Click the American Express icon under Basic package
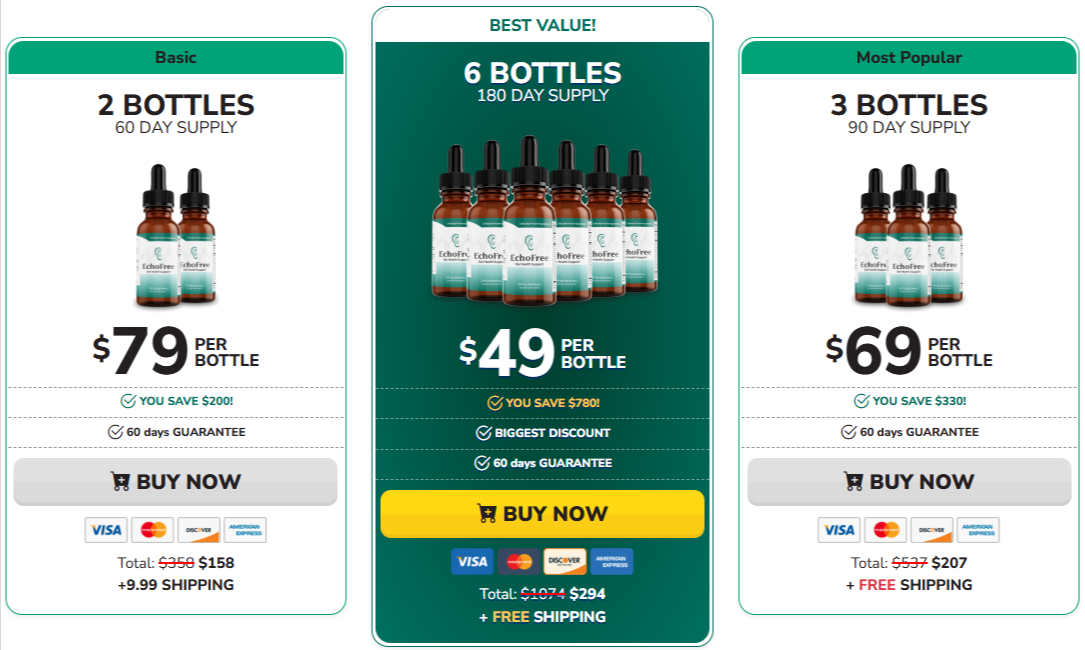Image resolution: width=1085 pixels, height=650 pixels. 243,530
